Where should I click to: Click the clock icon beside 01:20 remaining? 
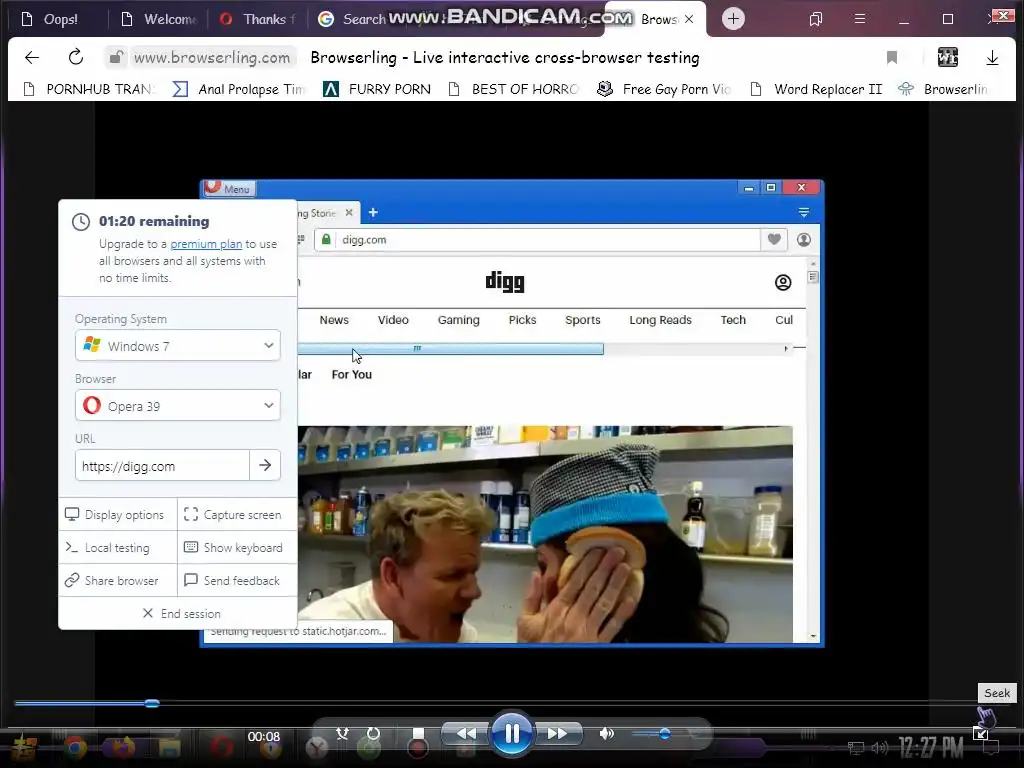point(81,221)
